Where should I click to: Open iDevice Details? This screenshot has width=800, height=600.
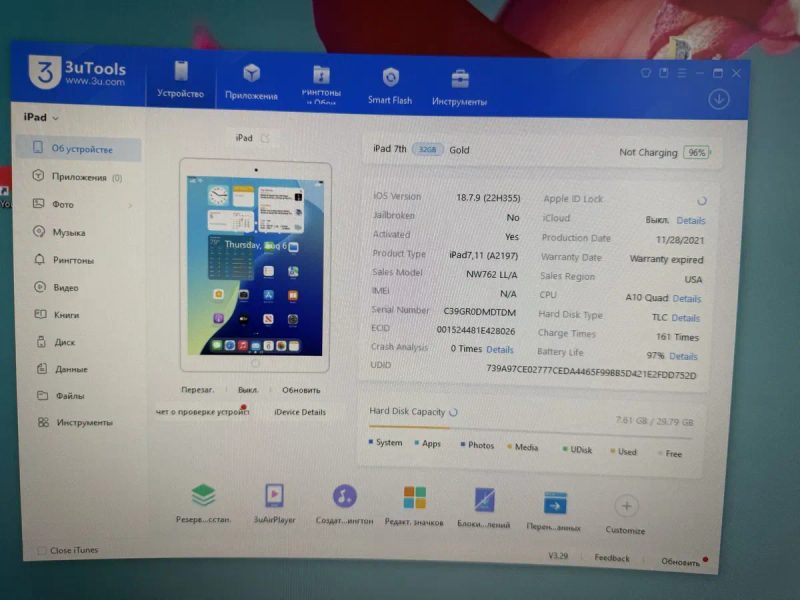click(300, 412)
